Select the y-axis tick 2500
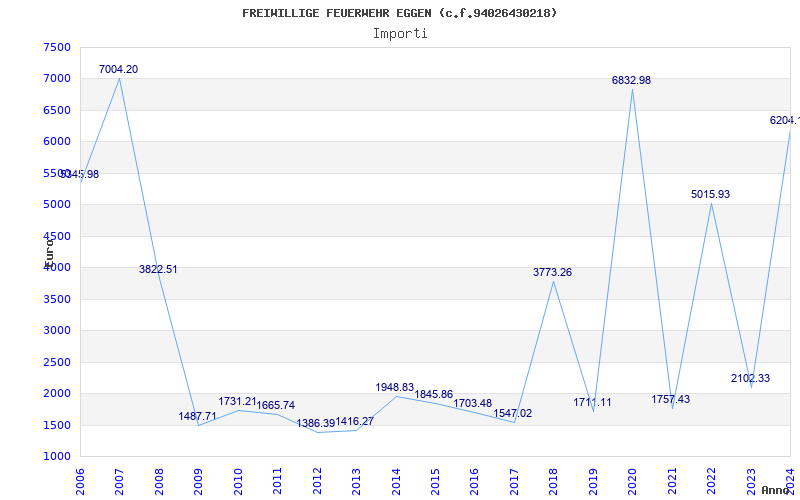The height and width of the screenshot is (500, 800). (57, 362)
